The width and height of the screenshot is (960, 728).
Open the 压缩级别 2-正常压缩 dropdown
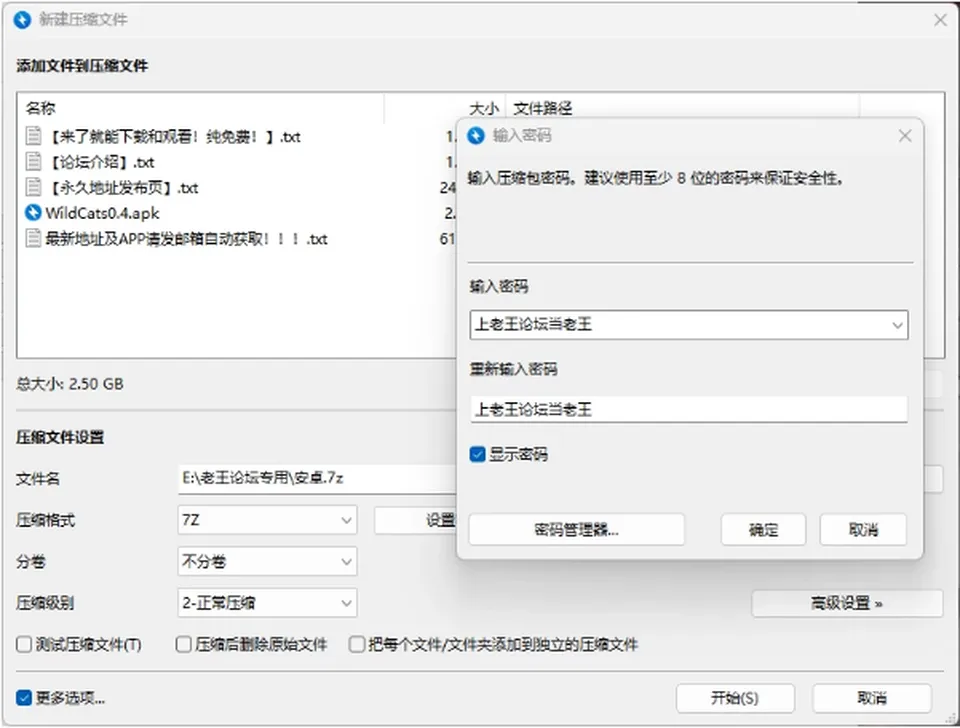coord(268,603)
